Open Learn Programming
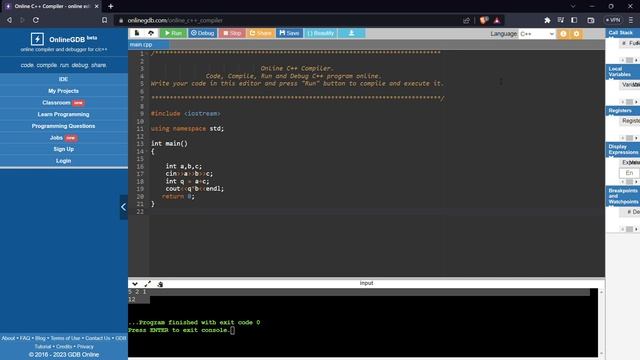 [63, 114]
